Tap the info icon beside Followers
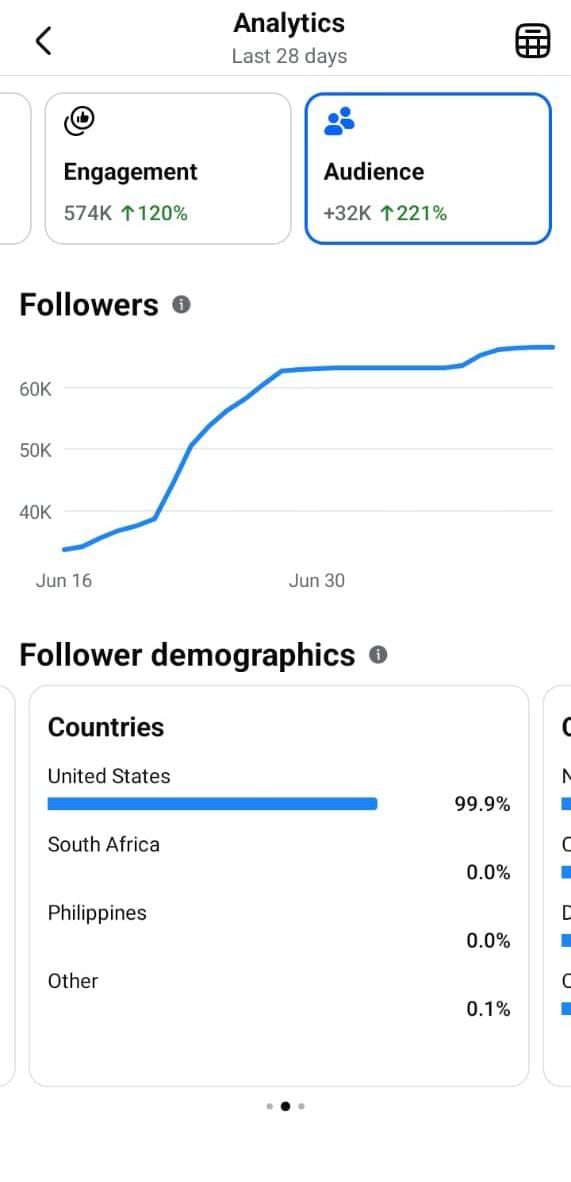Image resolution: width=571 pixels, height=1182 pixels. (181, 305)
